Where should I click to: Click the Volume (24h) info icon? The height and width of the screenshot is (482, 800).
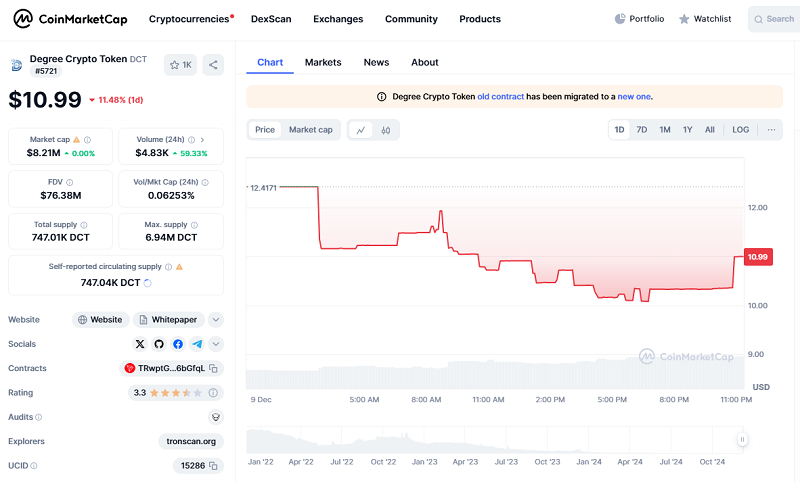(x=191, y=140)
